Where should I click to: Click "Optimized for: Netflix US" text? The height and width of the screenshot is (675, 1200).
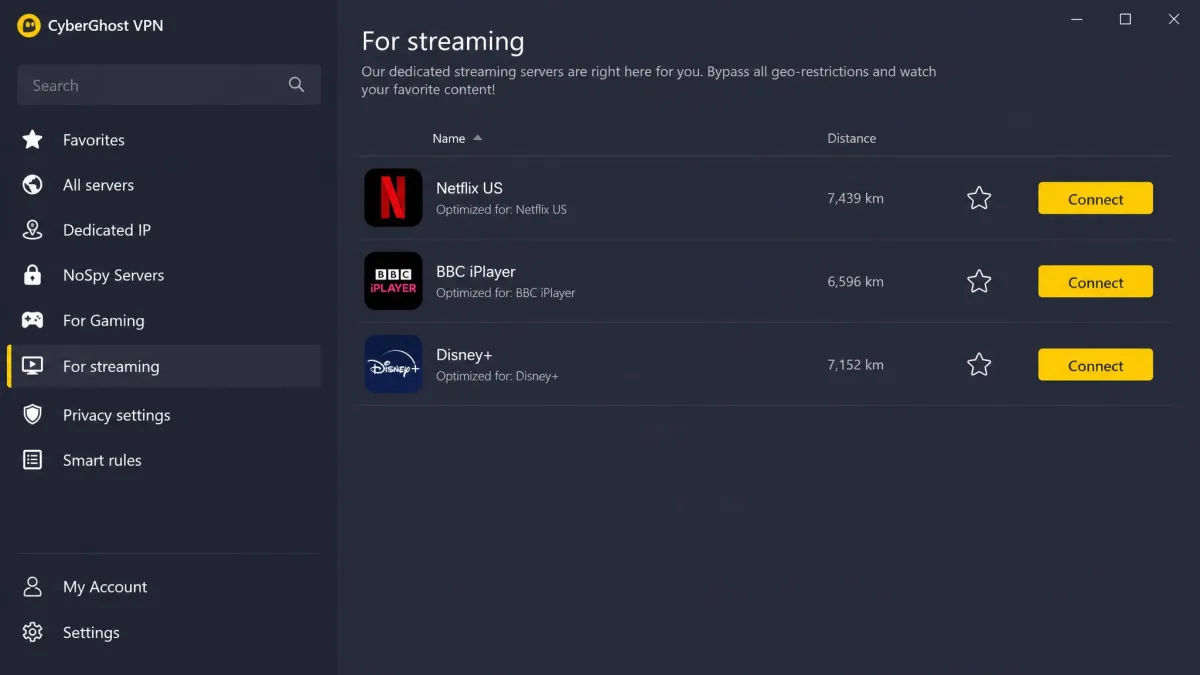[501, 210]
